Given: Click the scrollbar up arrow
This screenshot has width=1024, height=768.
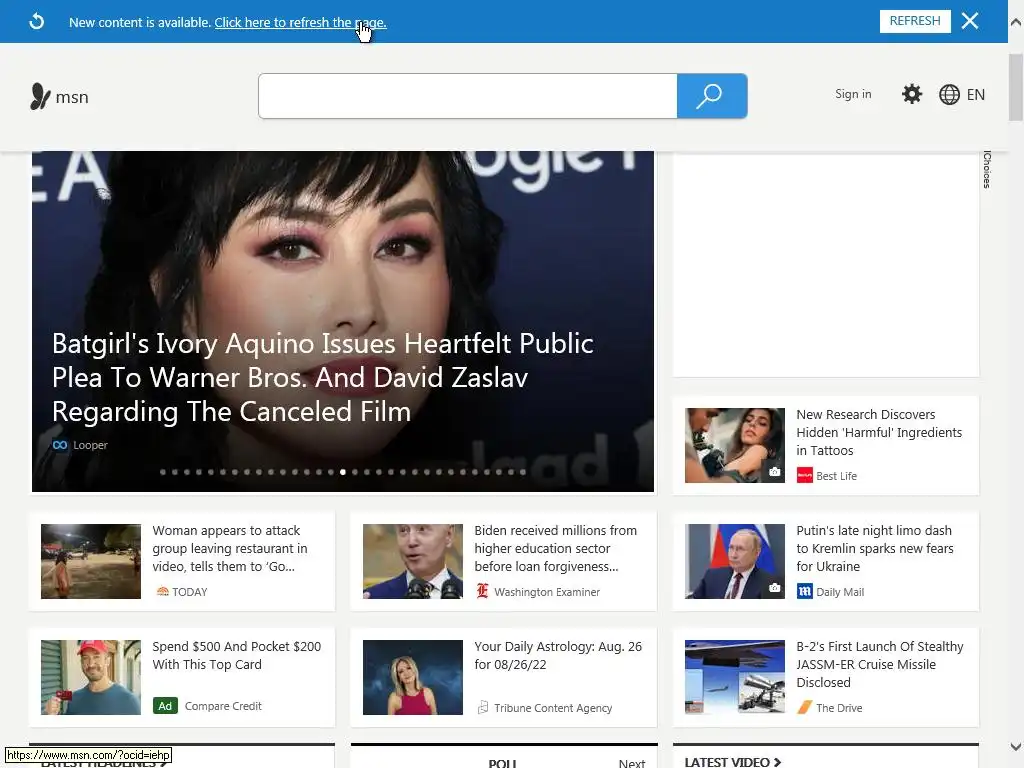Looking at the screenshot, I should (x=1016, y=22).
